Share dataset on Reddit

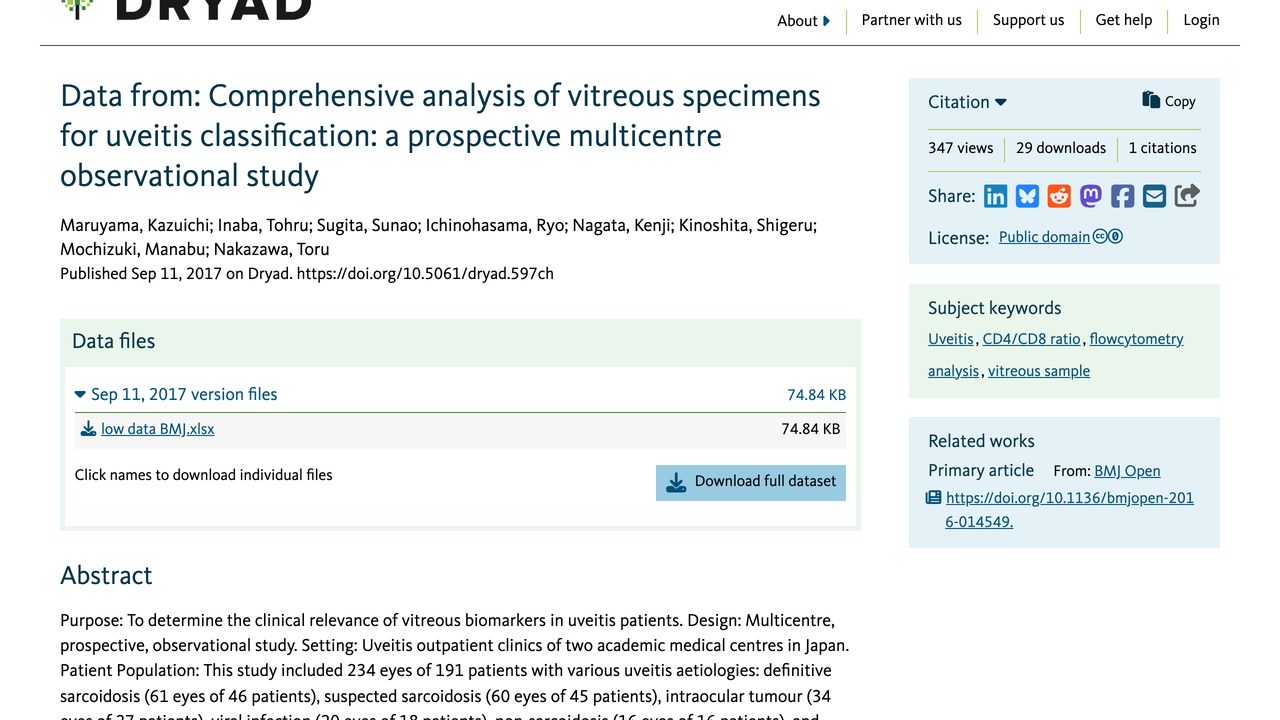coord(1059,196)
